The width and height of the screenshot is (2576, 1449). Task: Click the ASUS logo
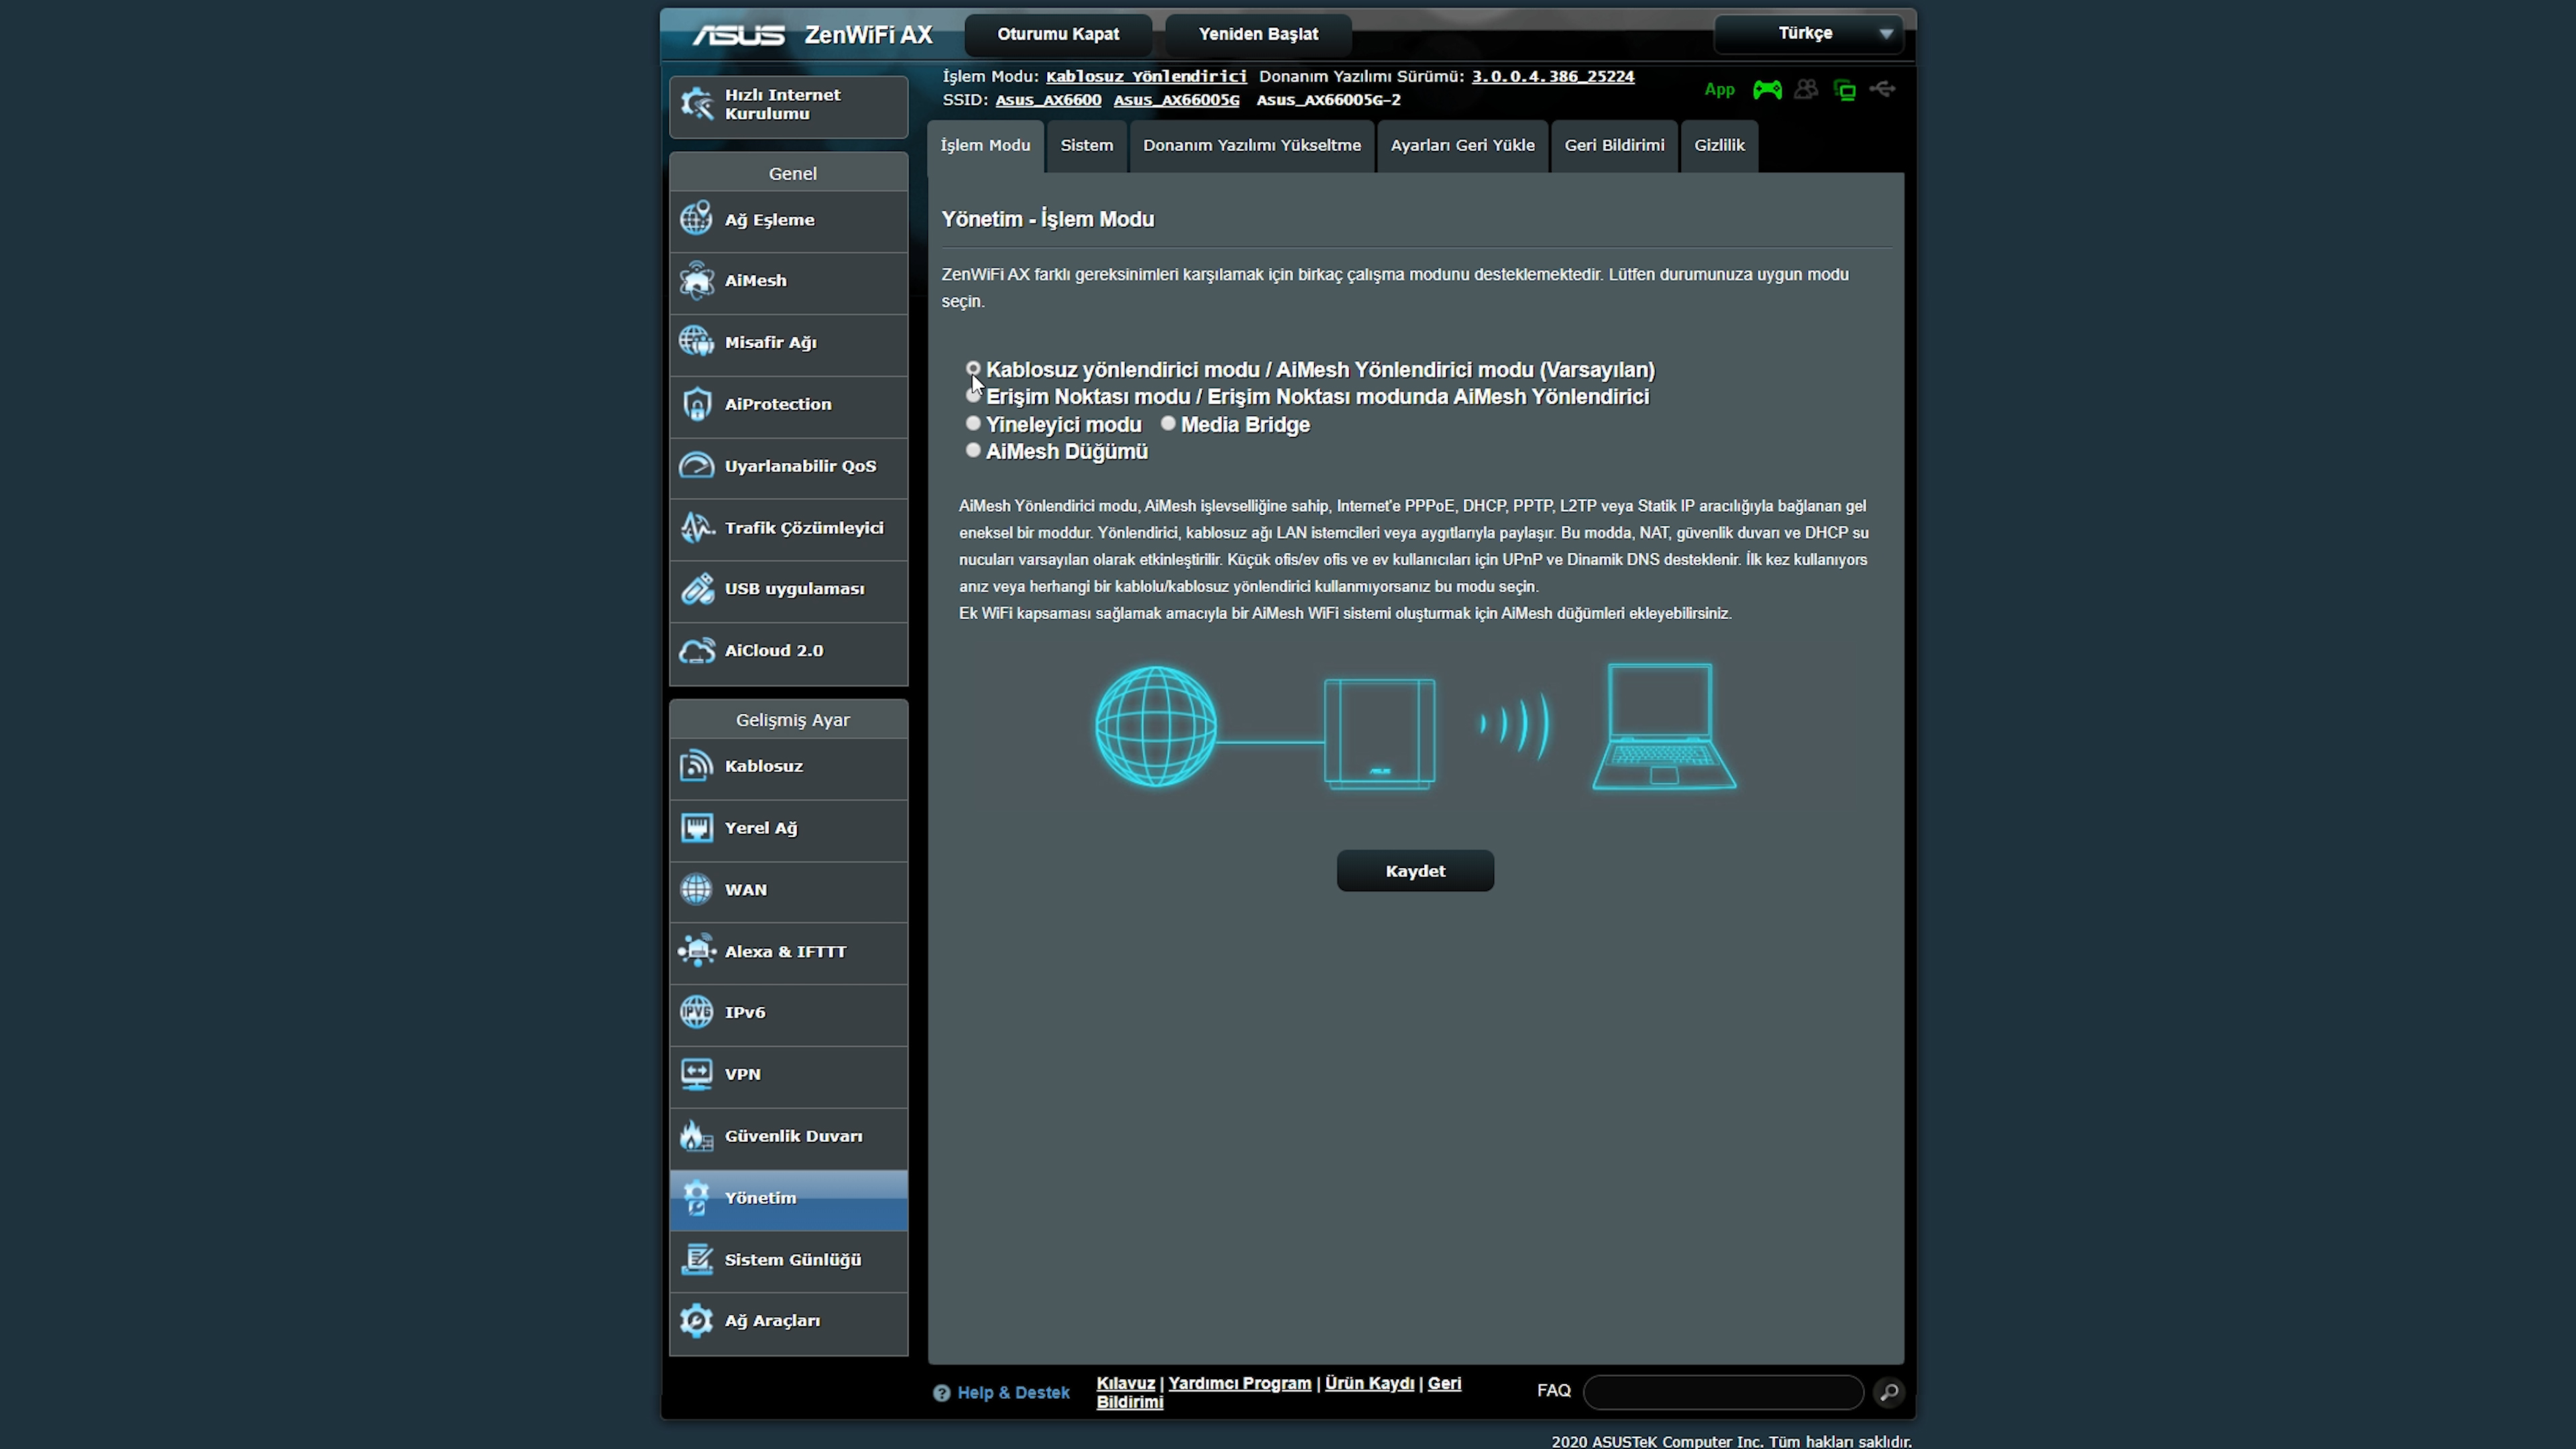point(739,35)
